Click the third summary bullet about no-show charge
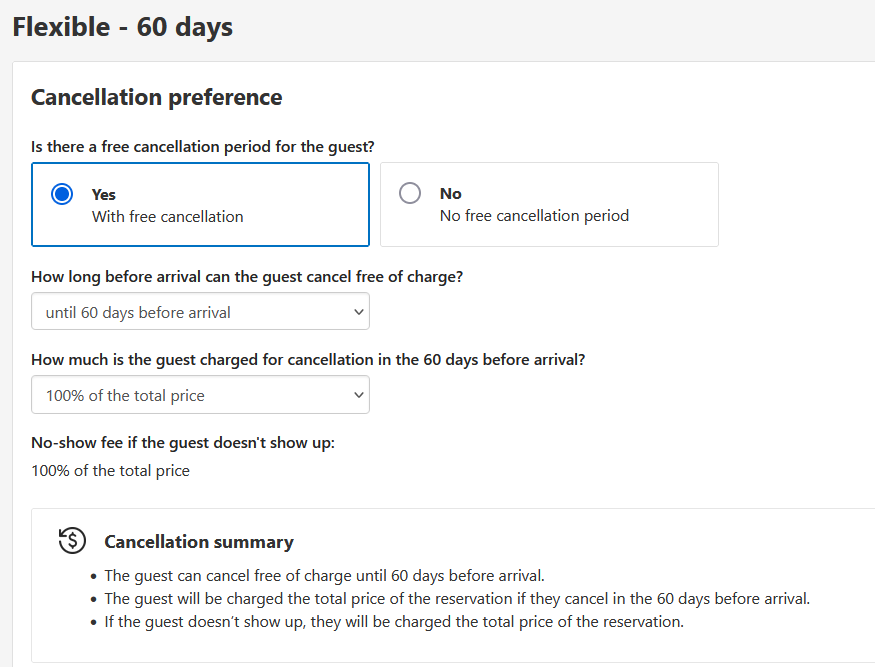Viewport: 875px width, 667px height. [x=393, y=621]
